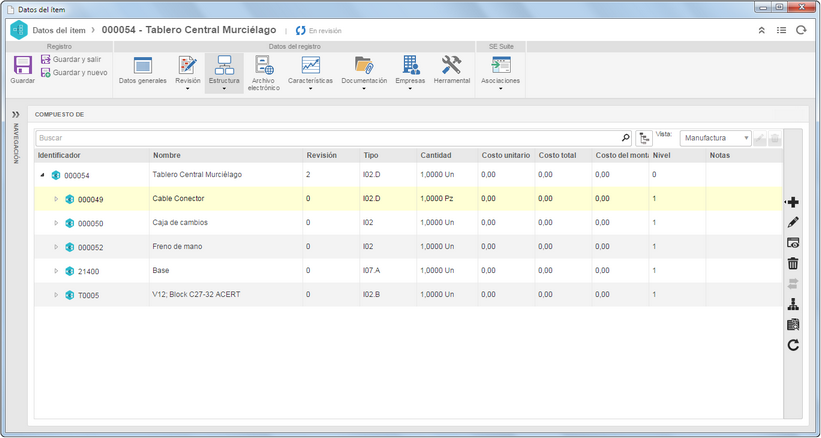Click the trash delete icon in sidebar
The height and width of the screenshot is (438, 821).
coord(793,263)
